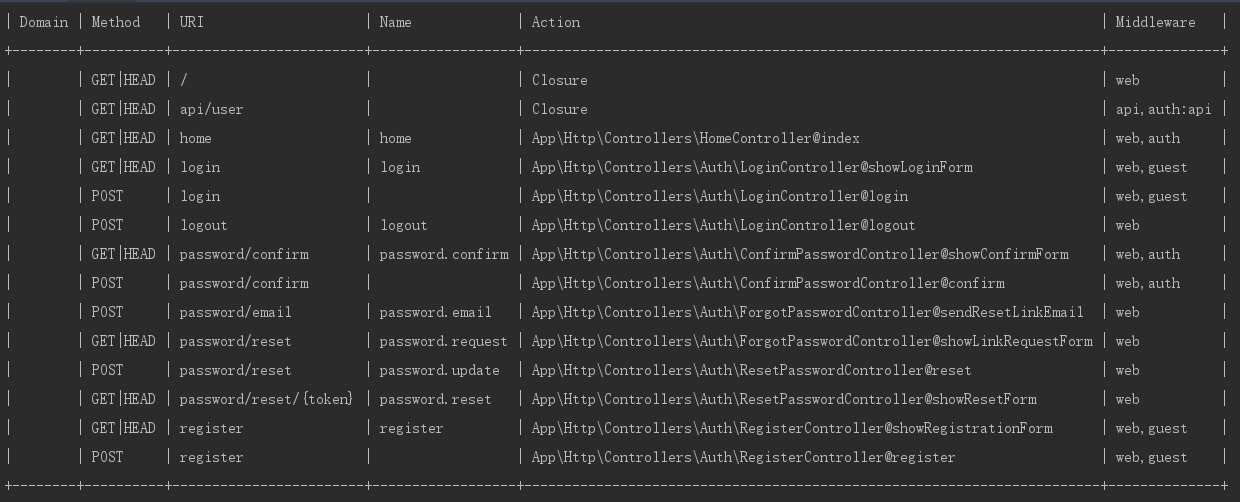
Task: Click the password.update route name
Action: click(439, 370)
